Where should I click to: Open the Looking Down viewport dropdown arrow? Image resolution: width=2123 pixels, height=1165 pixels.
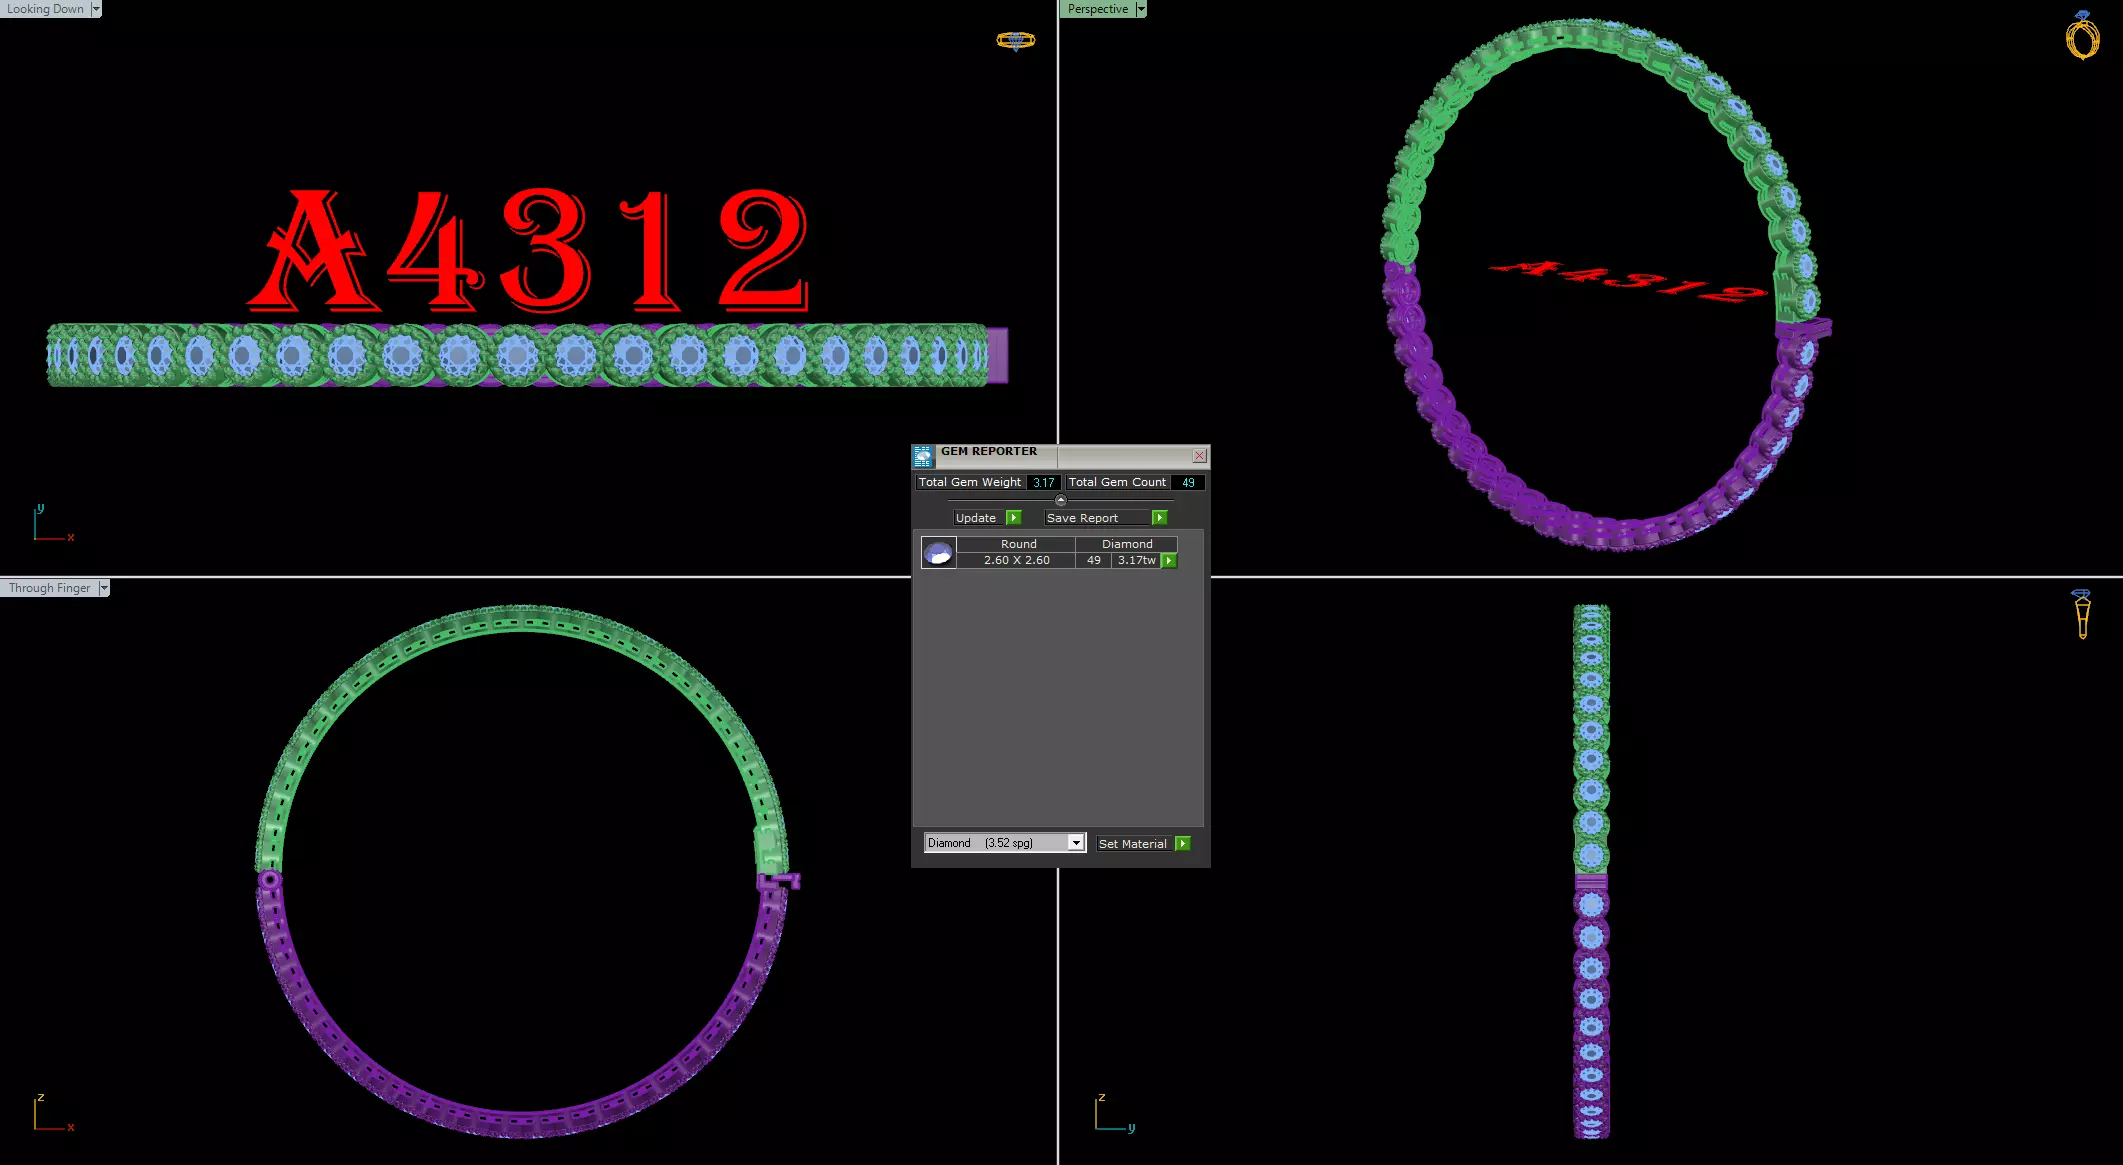point(96,9)
